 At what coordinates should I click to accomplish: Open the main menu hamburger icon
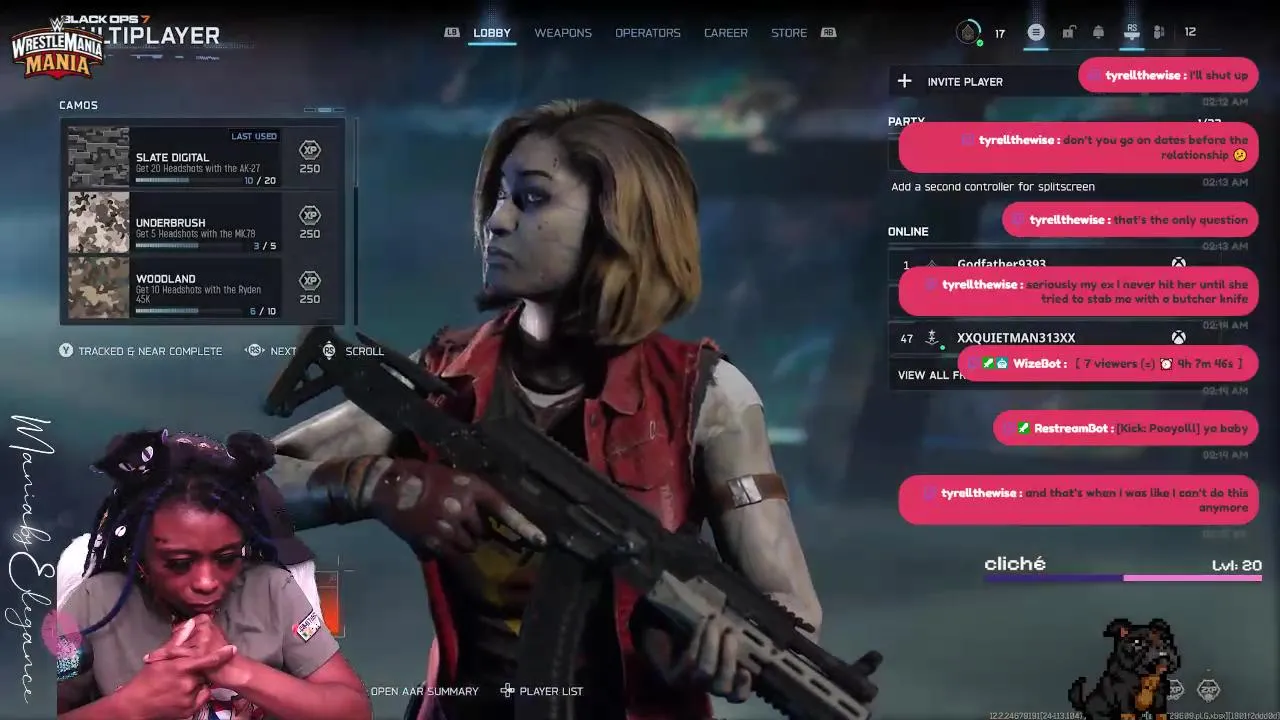point(1036,33)
